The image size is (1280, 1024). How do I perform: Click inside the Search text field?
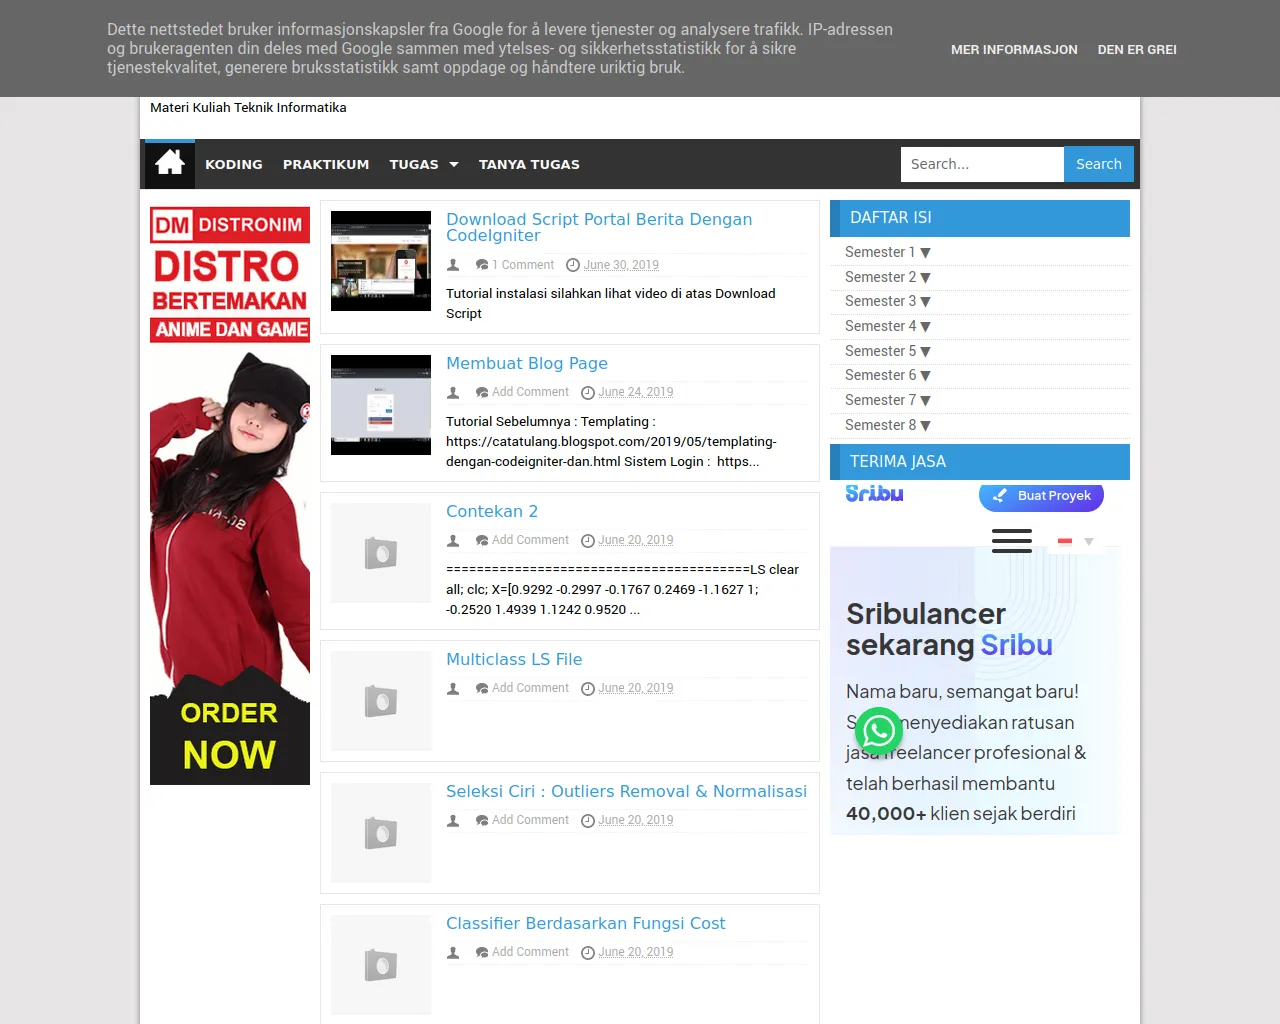981,164
